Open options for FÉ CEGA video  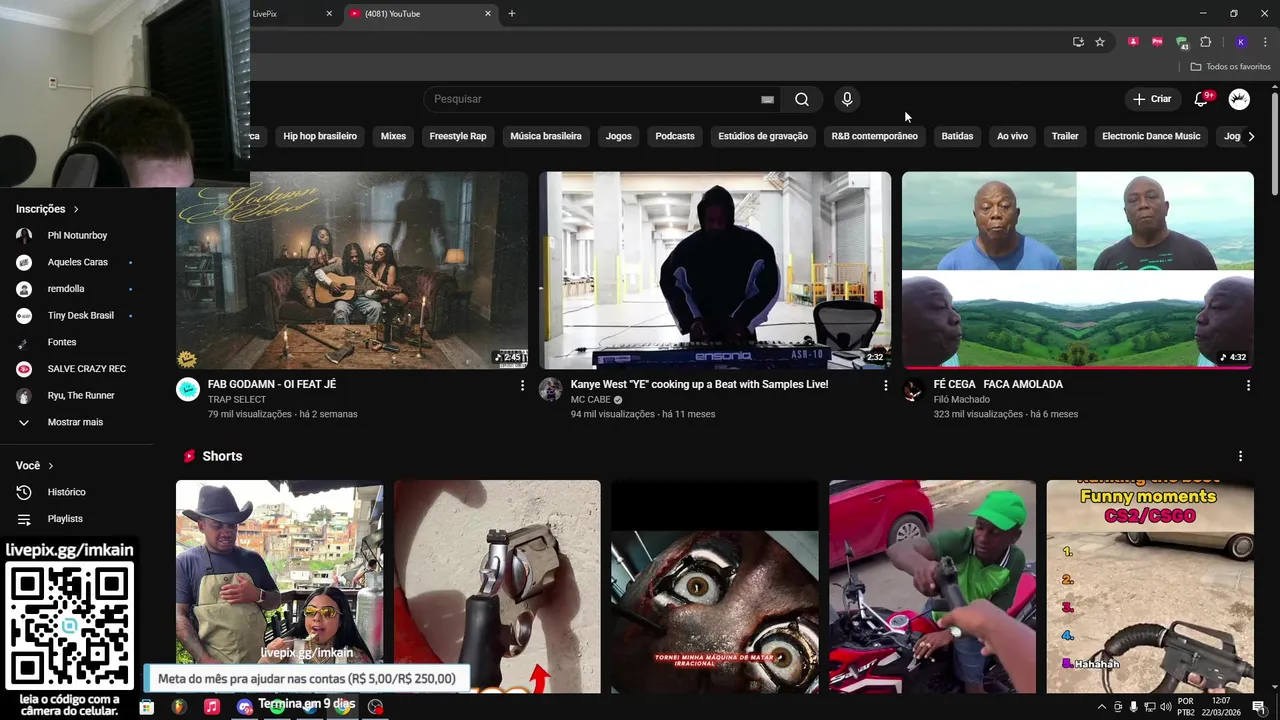(x=1248, y=385)
